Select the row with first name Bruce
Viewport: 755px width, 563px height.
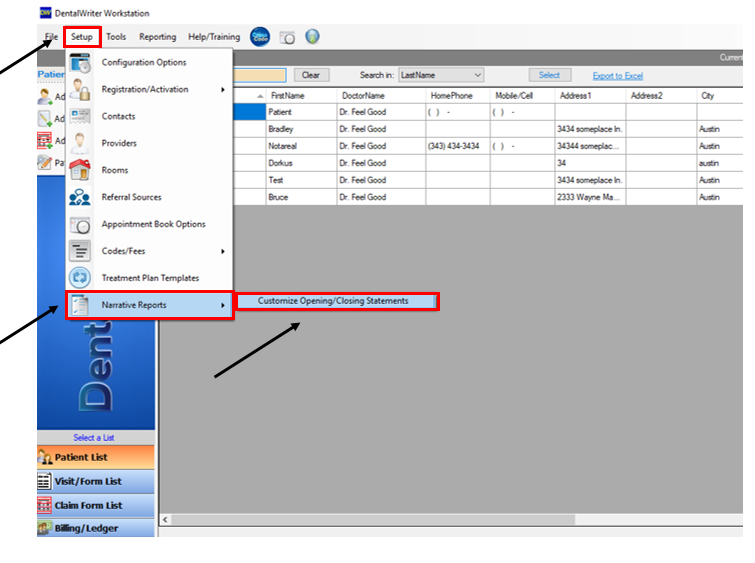coord(488,197)
